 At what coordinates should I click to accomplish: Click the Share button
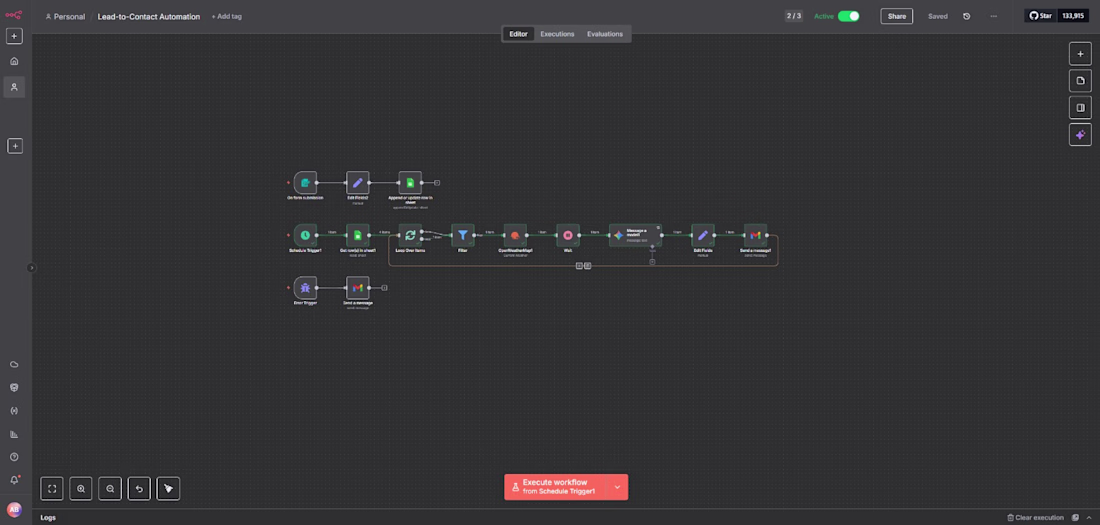pos(897,16)
